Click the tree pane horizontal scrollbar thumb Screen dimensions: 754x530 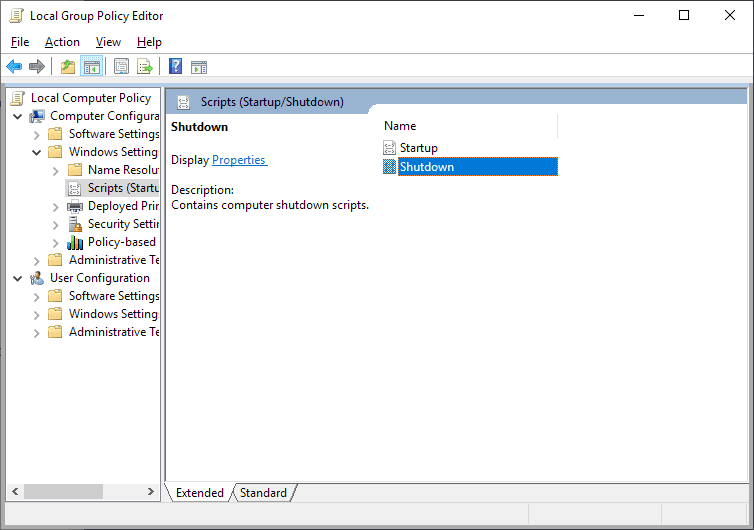point(63,491)
